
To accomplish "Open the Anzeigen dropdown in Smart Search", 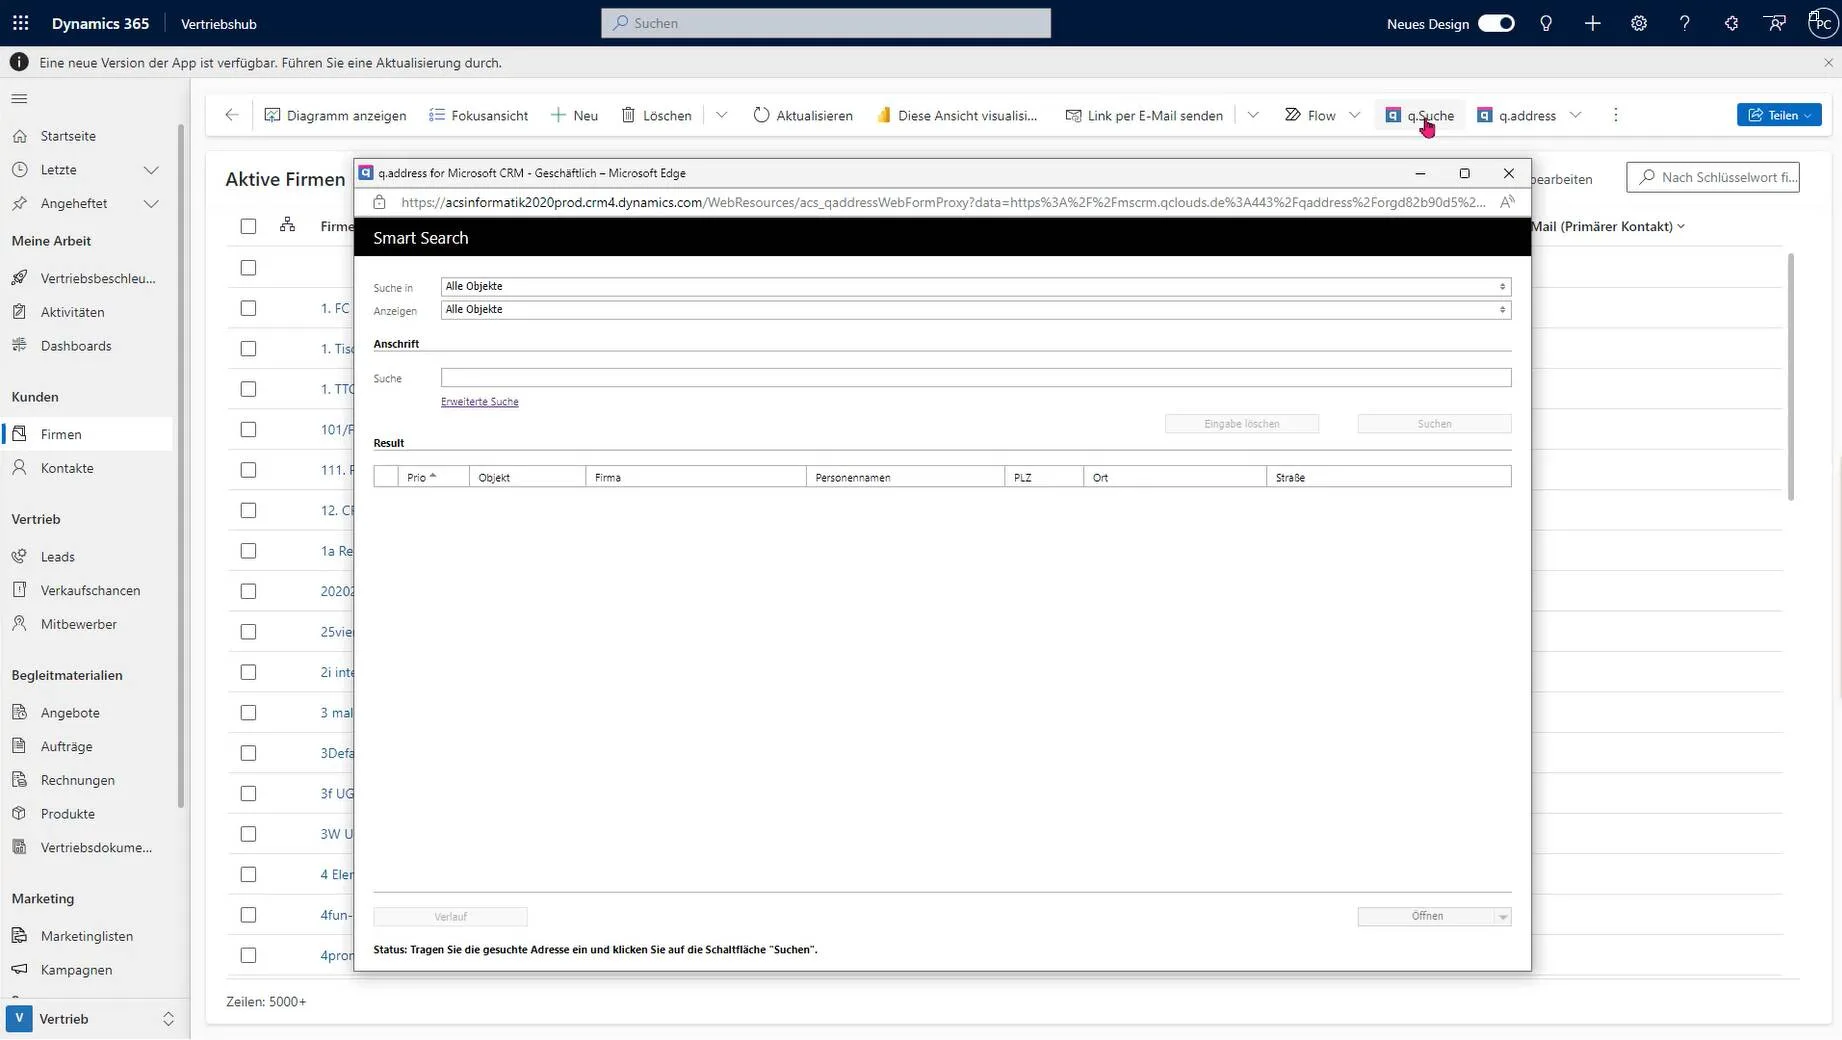I will coord(976,310).
